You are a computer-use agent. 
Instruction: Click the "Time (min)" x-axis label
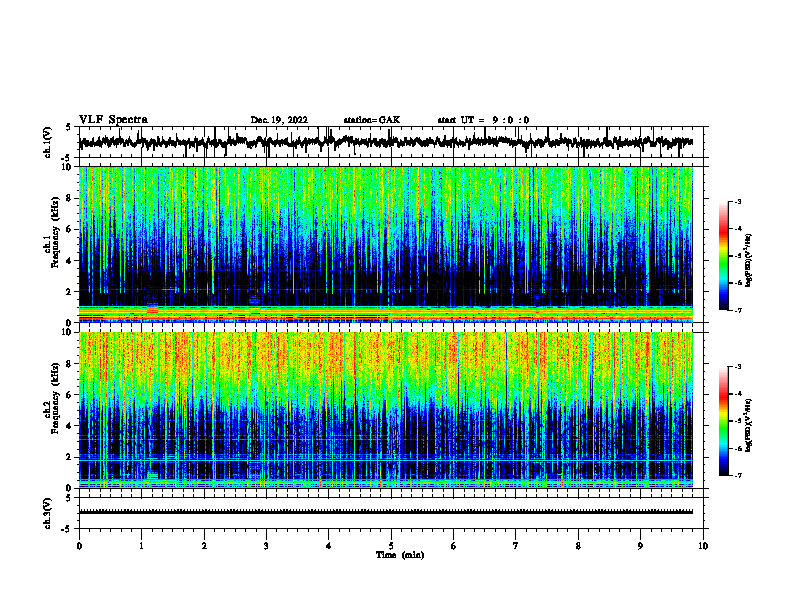click(400, 555)
